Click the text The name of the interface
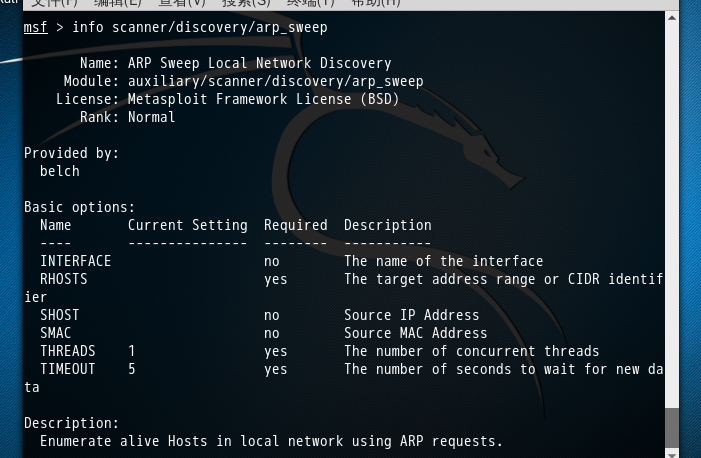The height and width of the screenshot is (458, 701). [x=443, y=261]
